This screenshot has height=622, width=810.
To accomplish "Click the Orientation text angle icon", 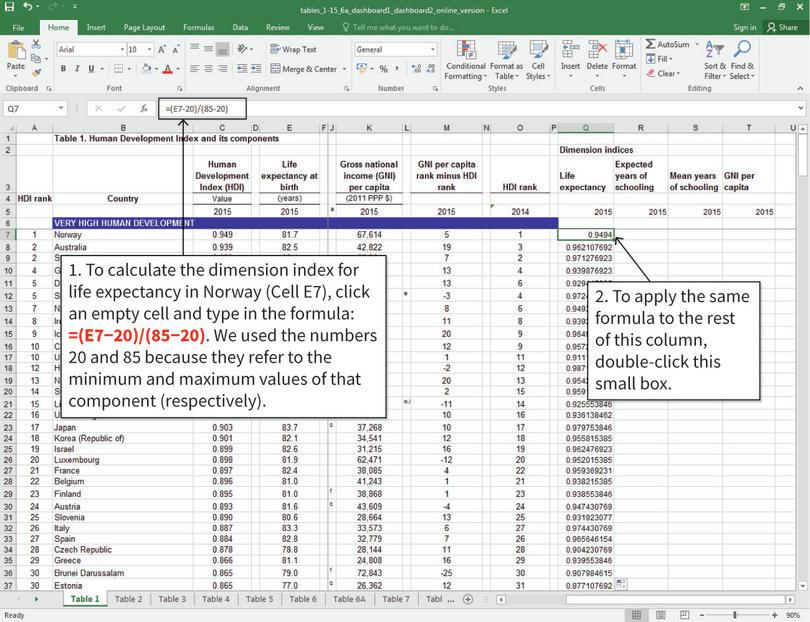I will (x=242, y=50).
